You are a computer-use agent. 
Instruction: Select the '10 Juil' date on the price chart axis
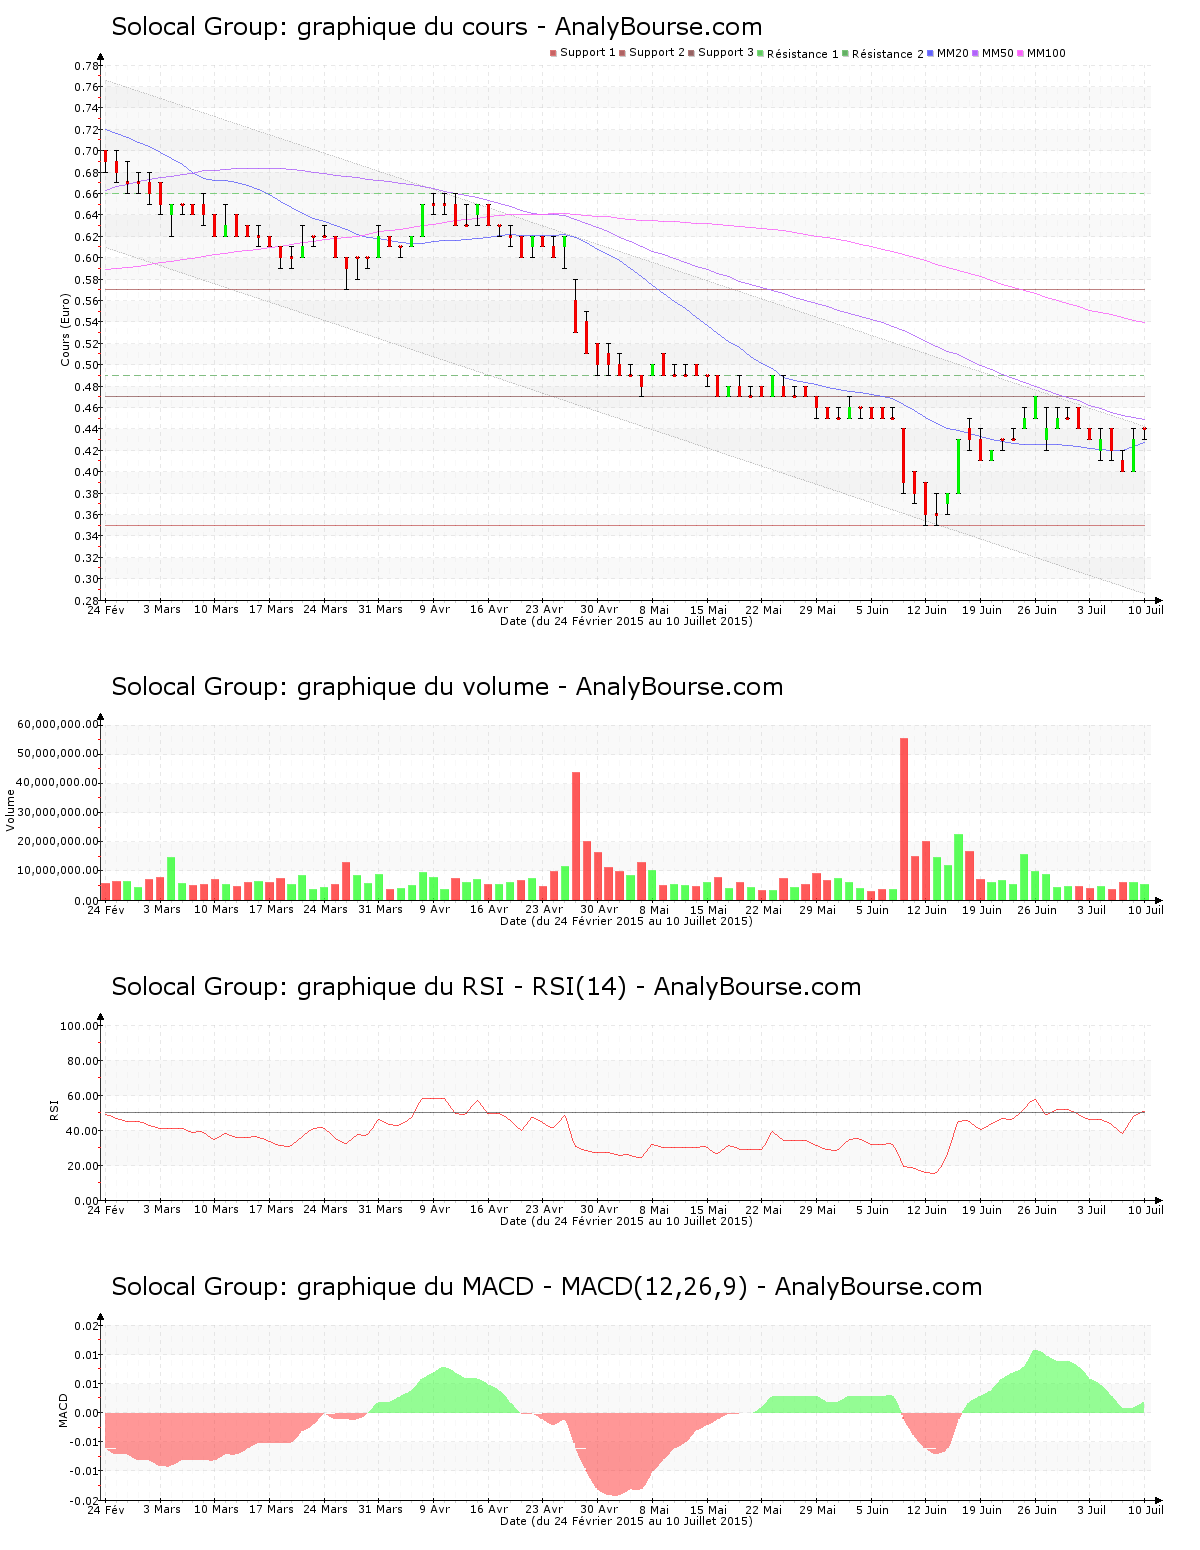[x=1146, y=609]
